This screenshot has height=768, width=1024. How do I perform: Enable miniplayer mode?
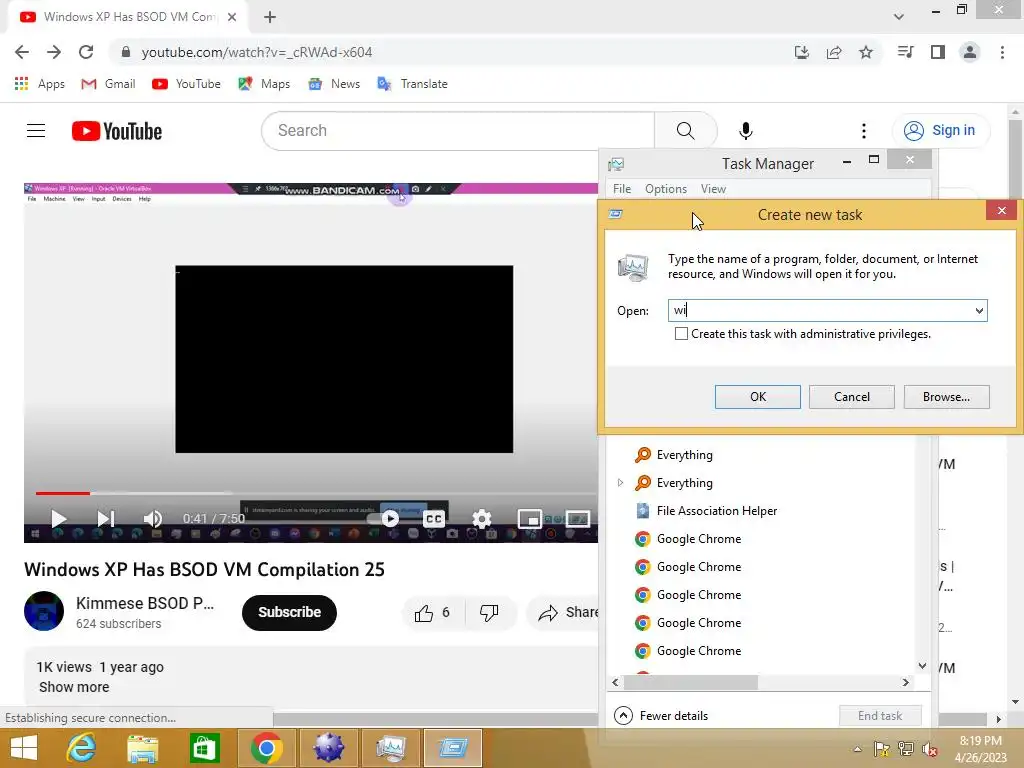530,519
